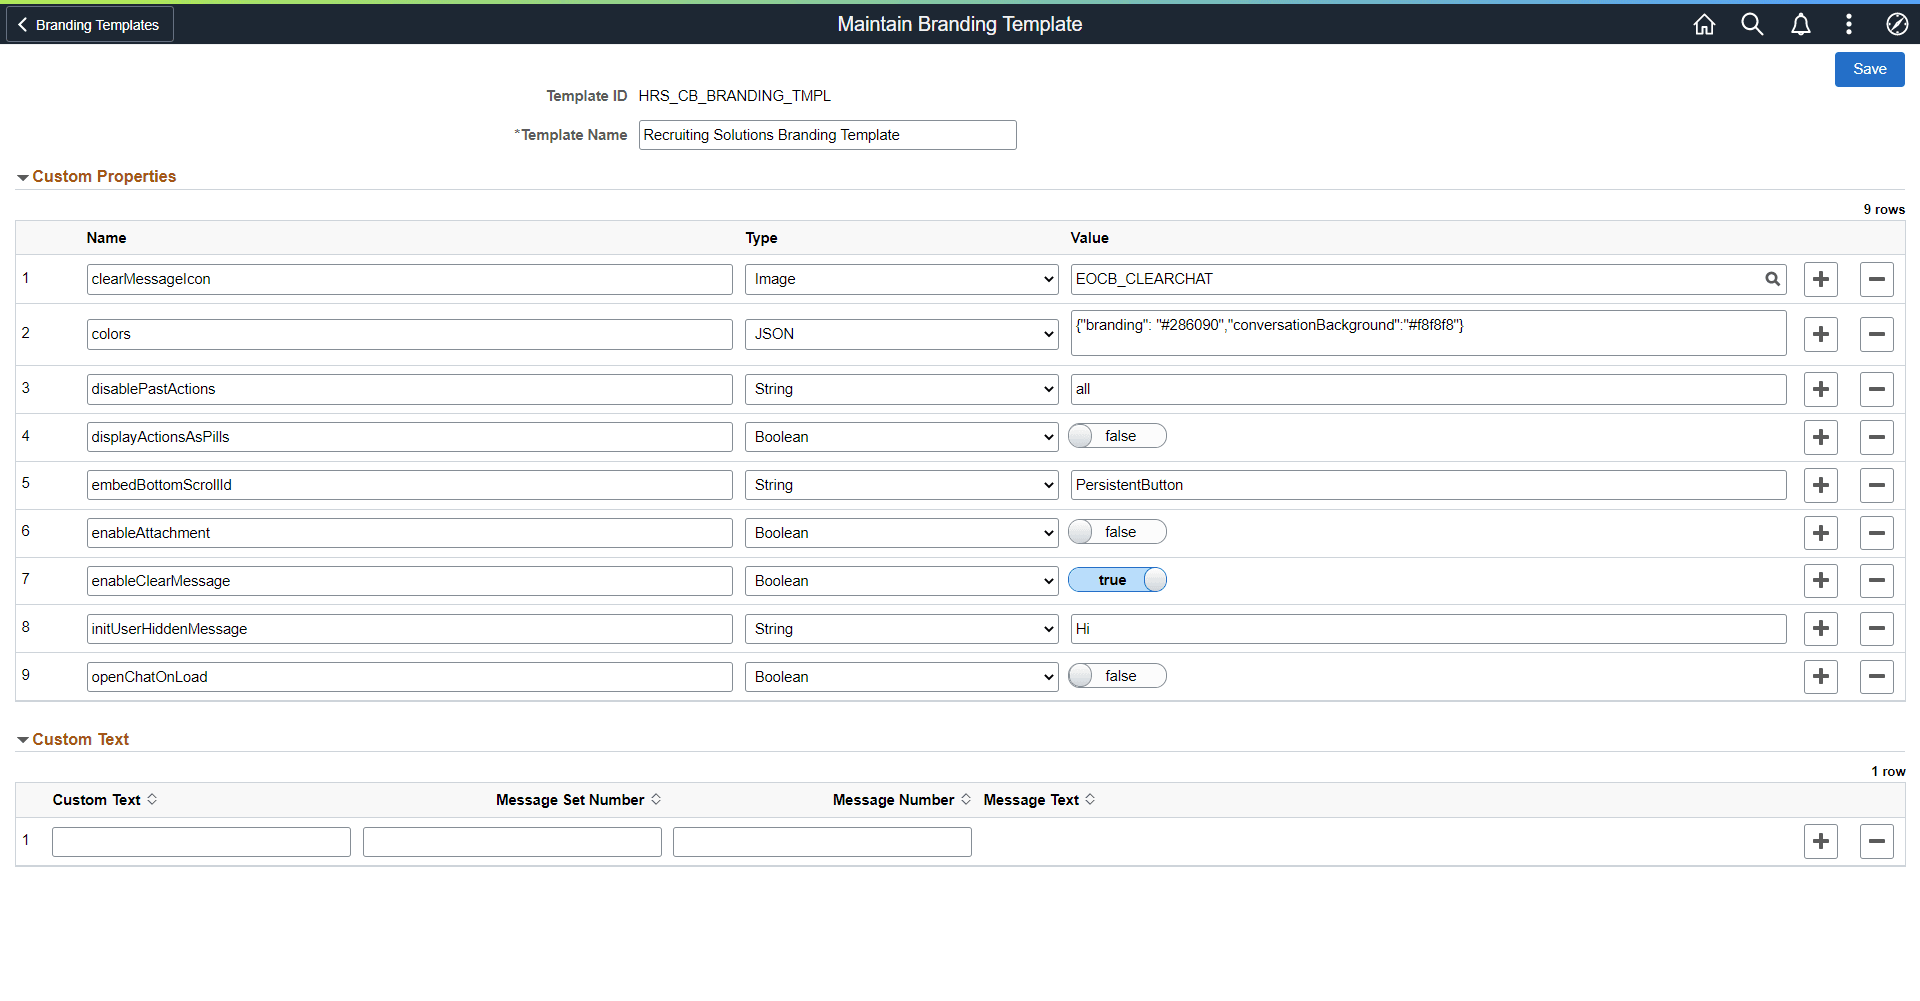
Task: Delete the openChatOnLoad row
Action: click(x=1877, y=677)
